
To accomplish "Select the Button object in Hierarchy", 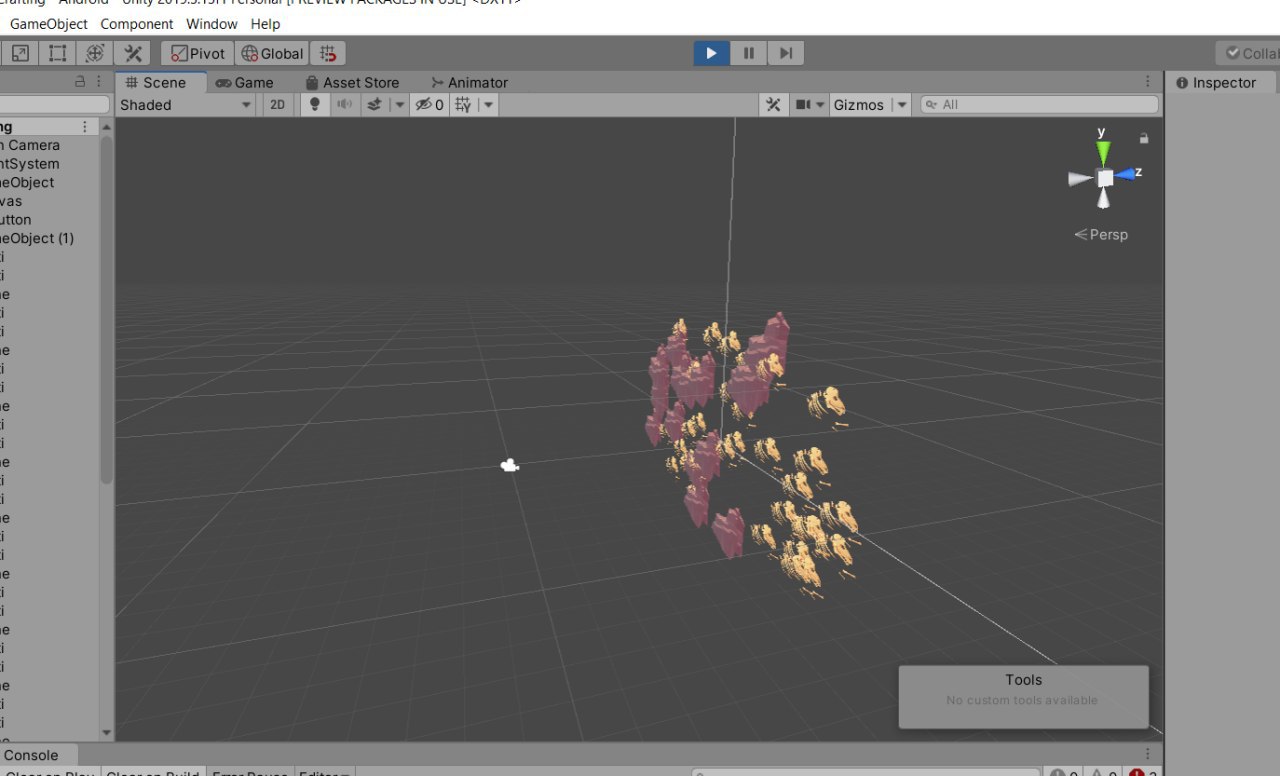I will coord(16,220).
